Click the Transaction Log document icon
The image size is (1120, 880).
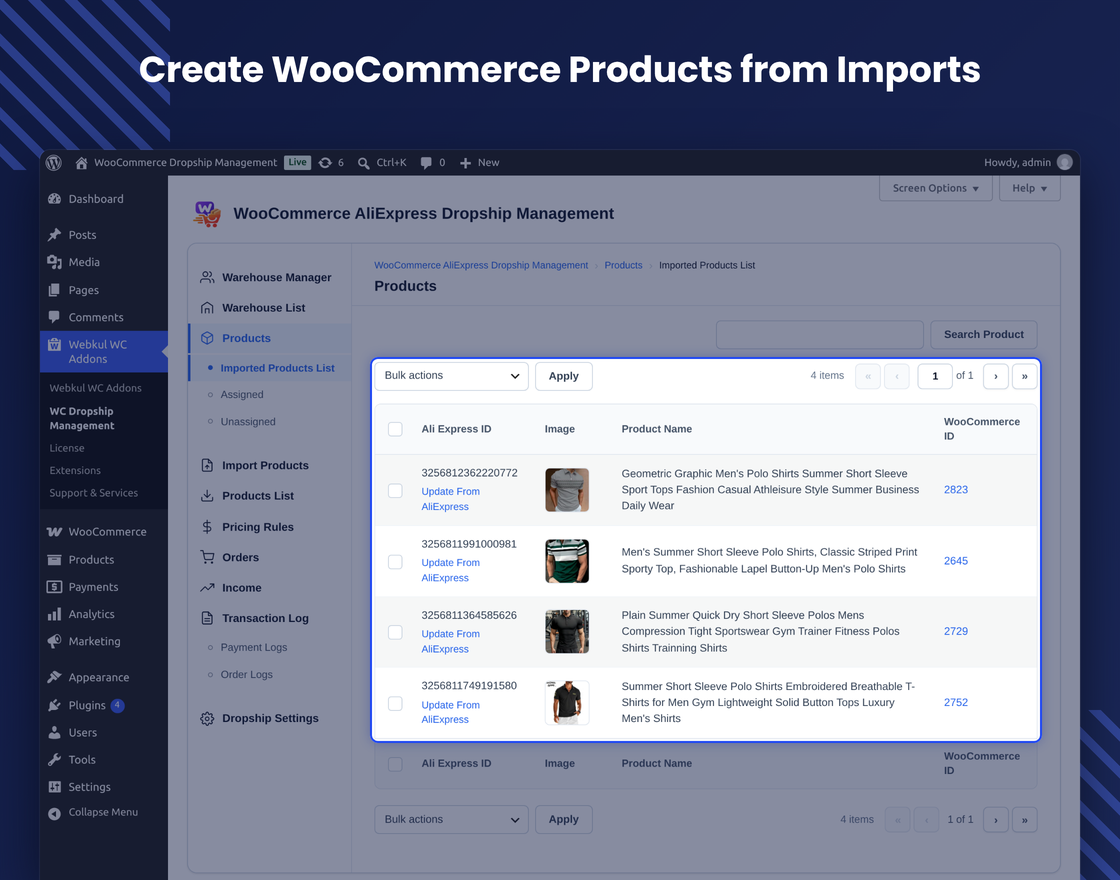[207, 618]
